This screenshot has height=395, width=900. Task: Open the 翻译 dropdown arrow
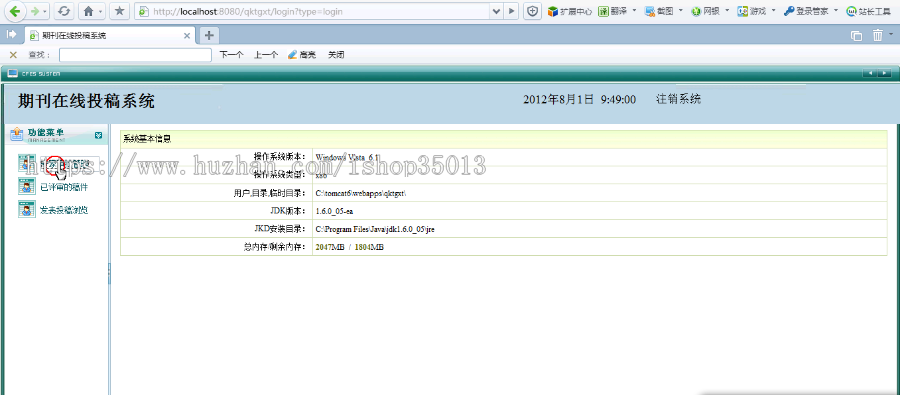634,10
